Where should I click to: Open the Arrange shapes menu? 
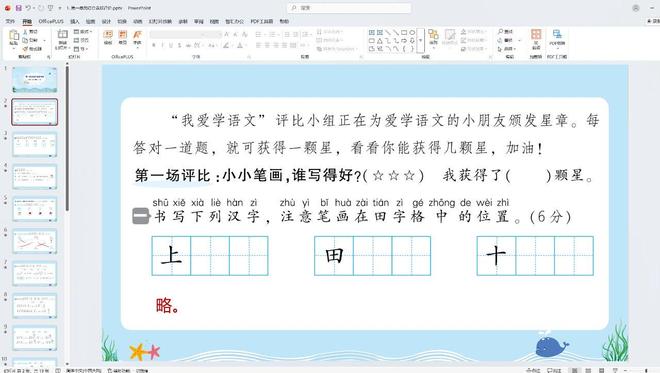[x=433, y=37]
